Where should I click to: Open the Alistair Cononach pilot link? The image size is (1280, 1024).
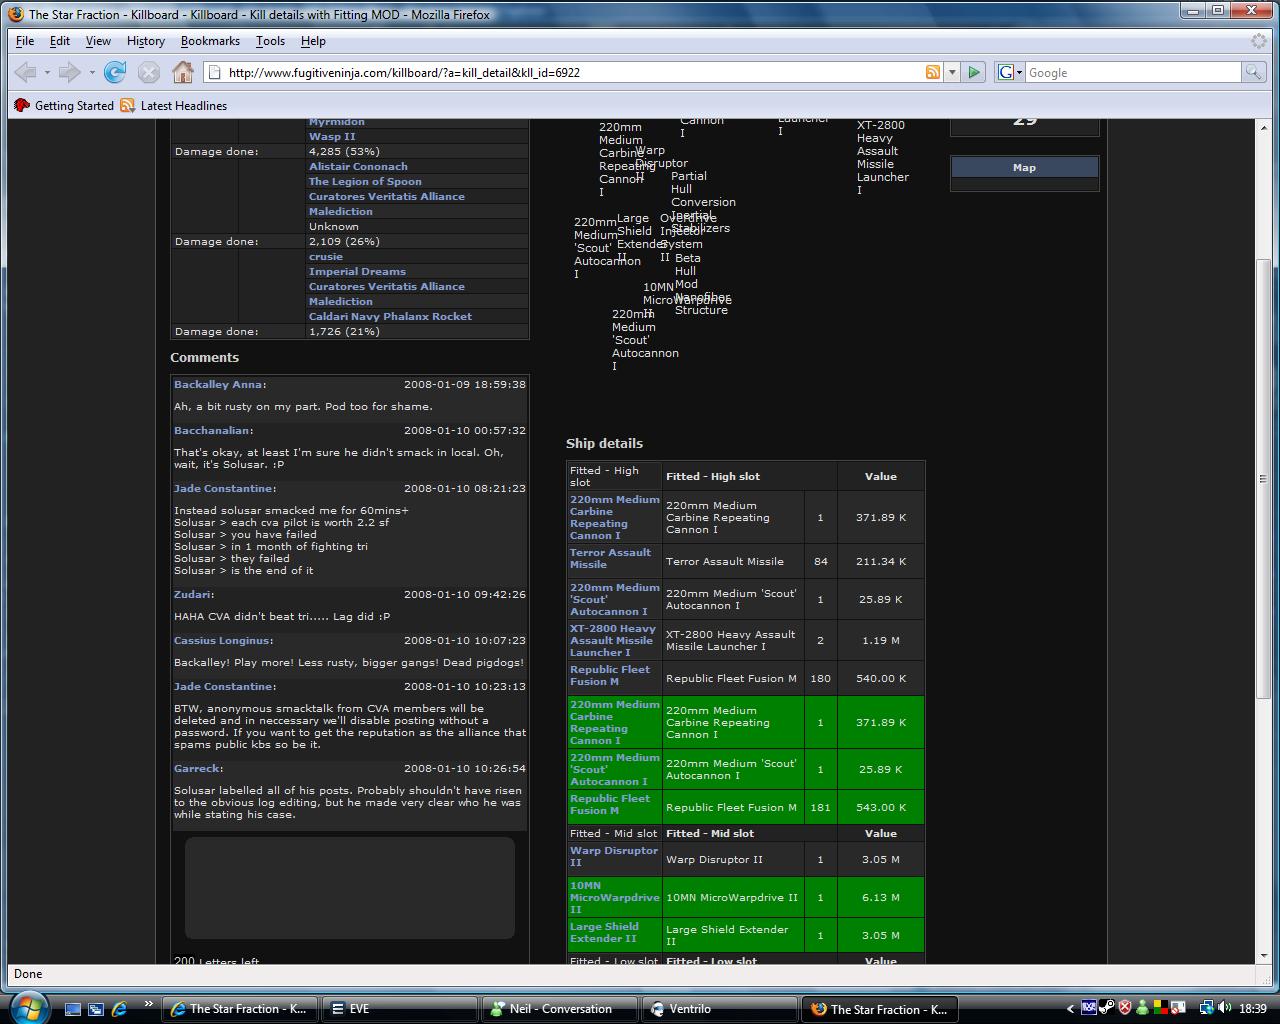point(358,166)
